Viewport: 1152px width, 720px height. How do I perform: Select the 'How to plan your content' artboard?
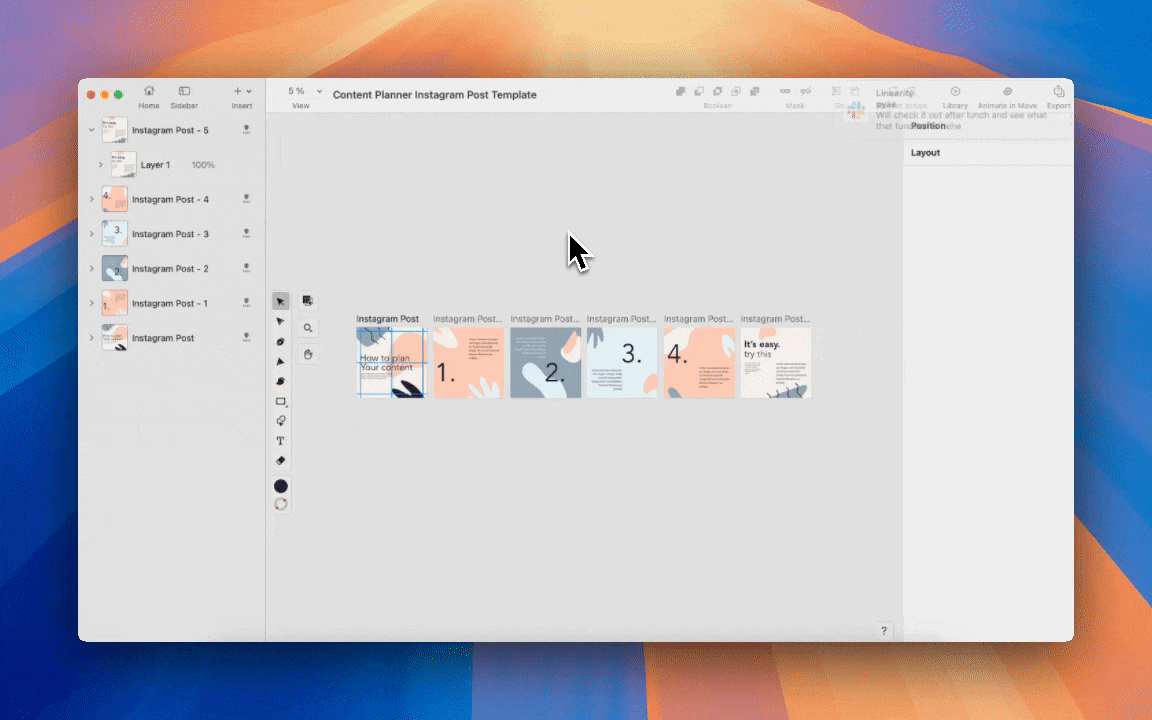coord(391,363)
